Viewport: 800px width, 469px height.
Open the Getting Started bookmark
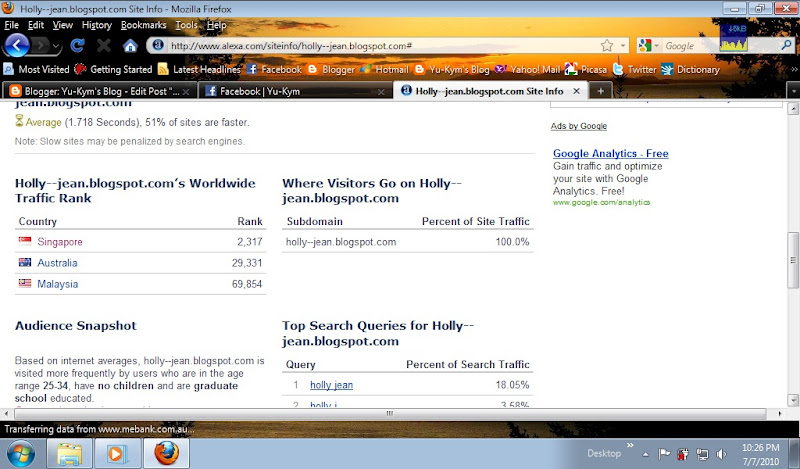coord(113,69)
